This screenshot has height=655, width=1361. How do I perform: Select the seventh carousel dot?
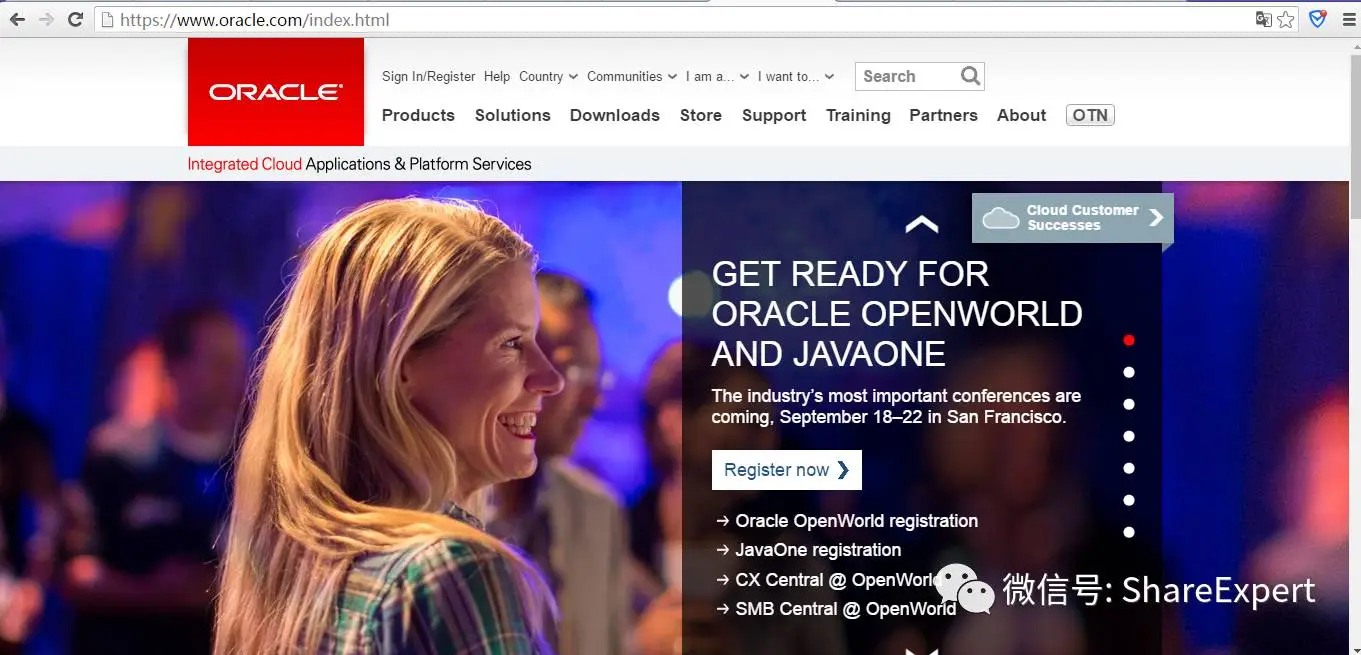[x=1129, y=532]
